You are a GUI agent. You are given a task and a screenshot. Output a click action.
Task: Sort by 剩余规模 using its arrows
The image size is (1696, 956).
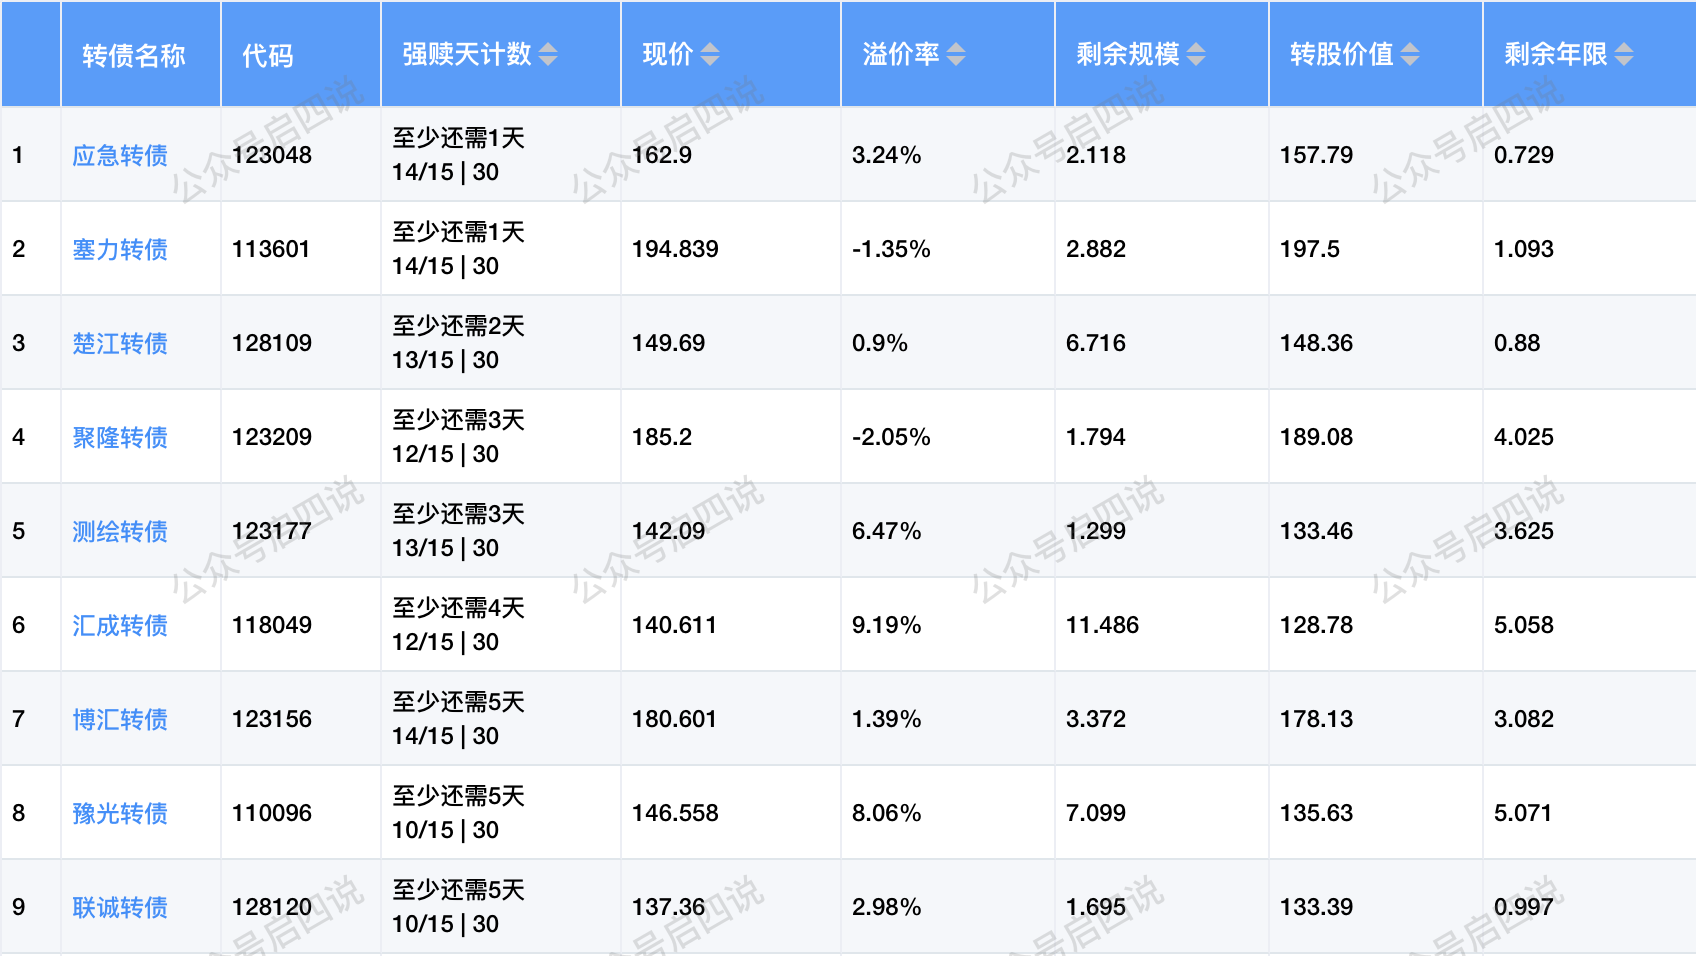tap(1196, 54)
